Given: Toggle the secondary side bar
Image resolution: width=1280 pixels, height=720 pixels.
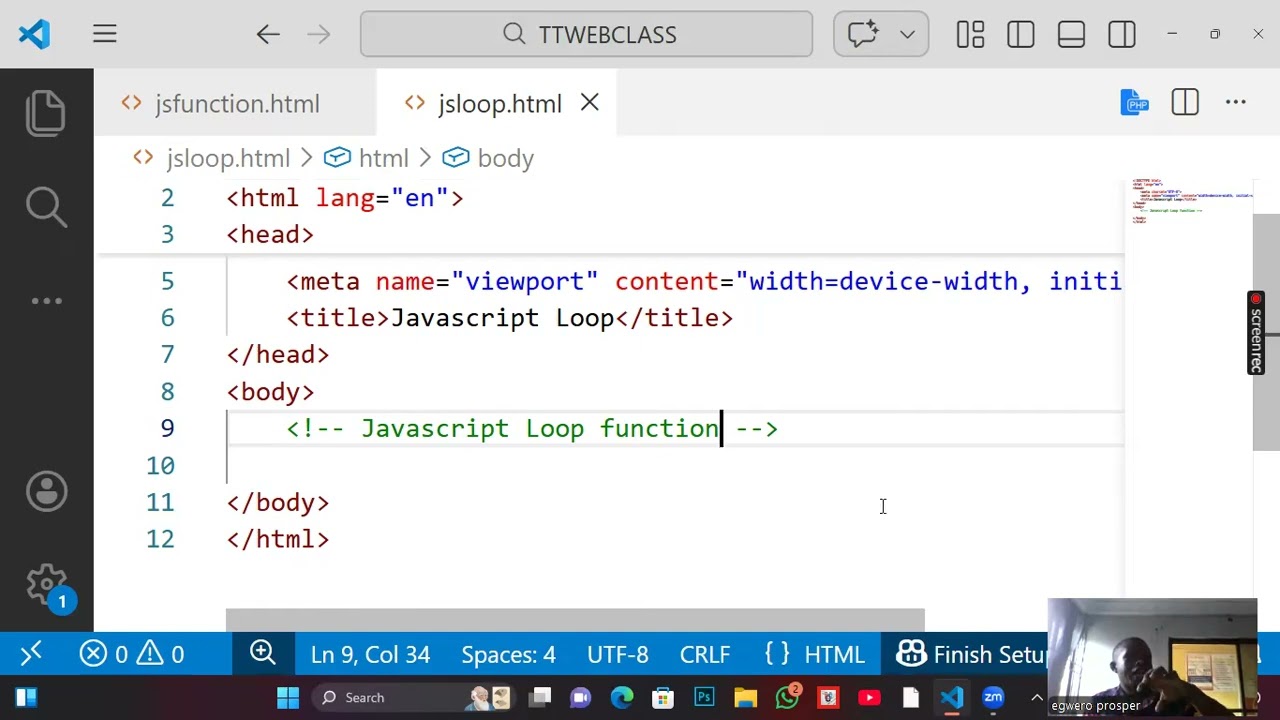Looking at the screenshot, I should (1122, 35).
